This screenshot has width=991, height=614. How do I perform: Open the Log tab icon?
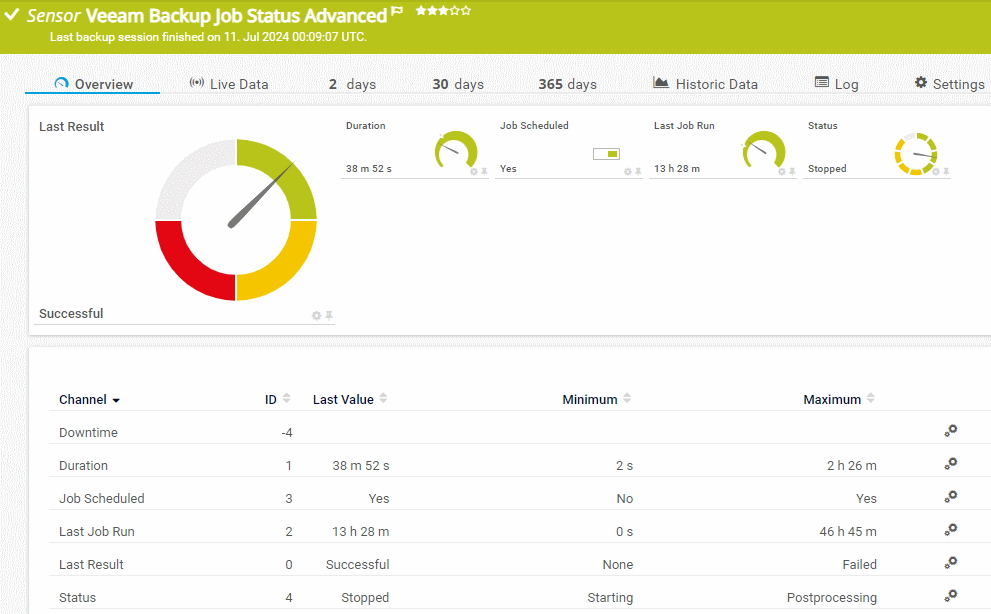click(824, 83)
